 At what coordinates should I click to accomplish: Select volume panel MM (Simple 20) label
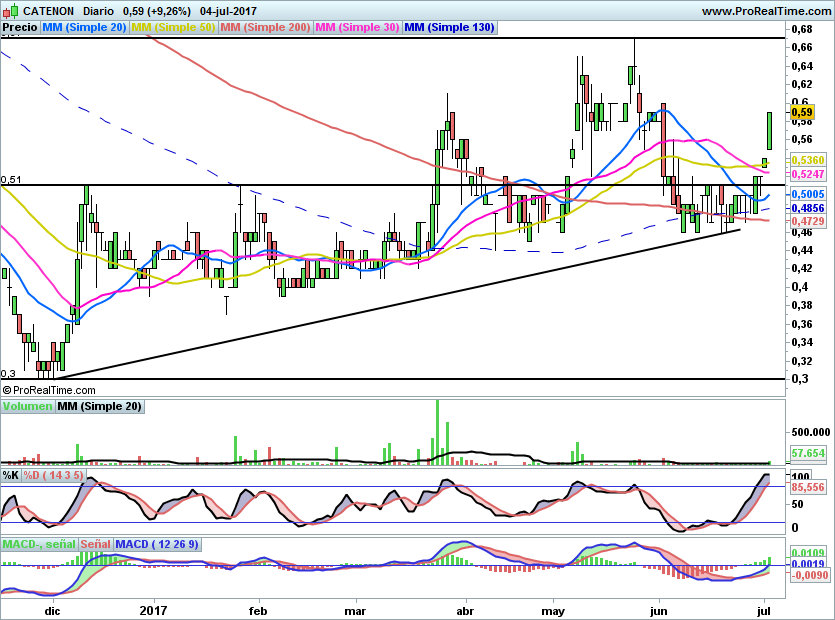(100, 406)
